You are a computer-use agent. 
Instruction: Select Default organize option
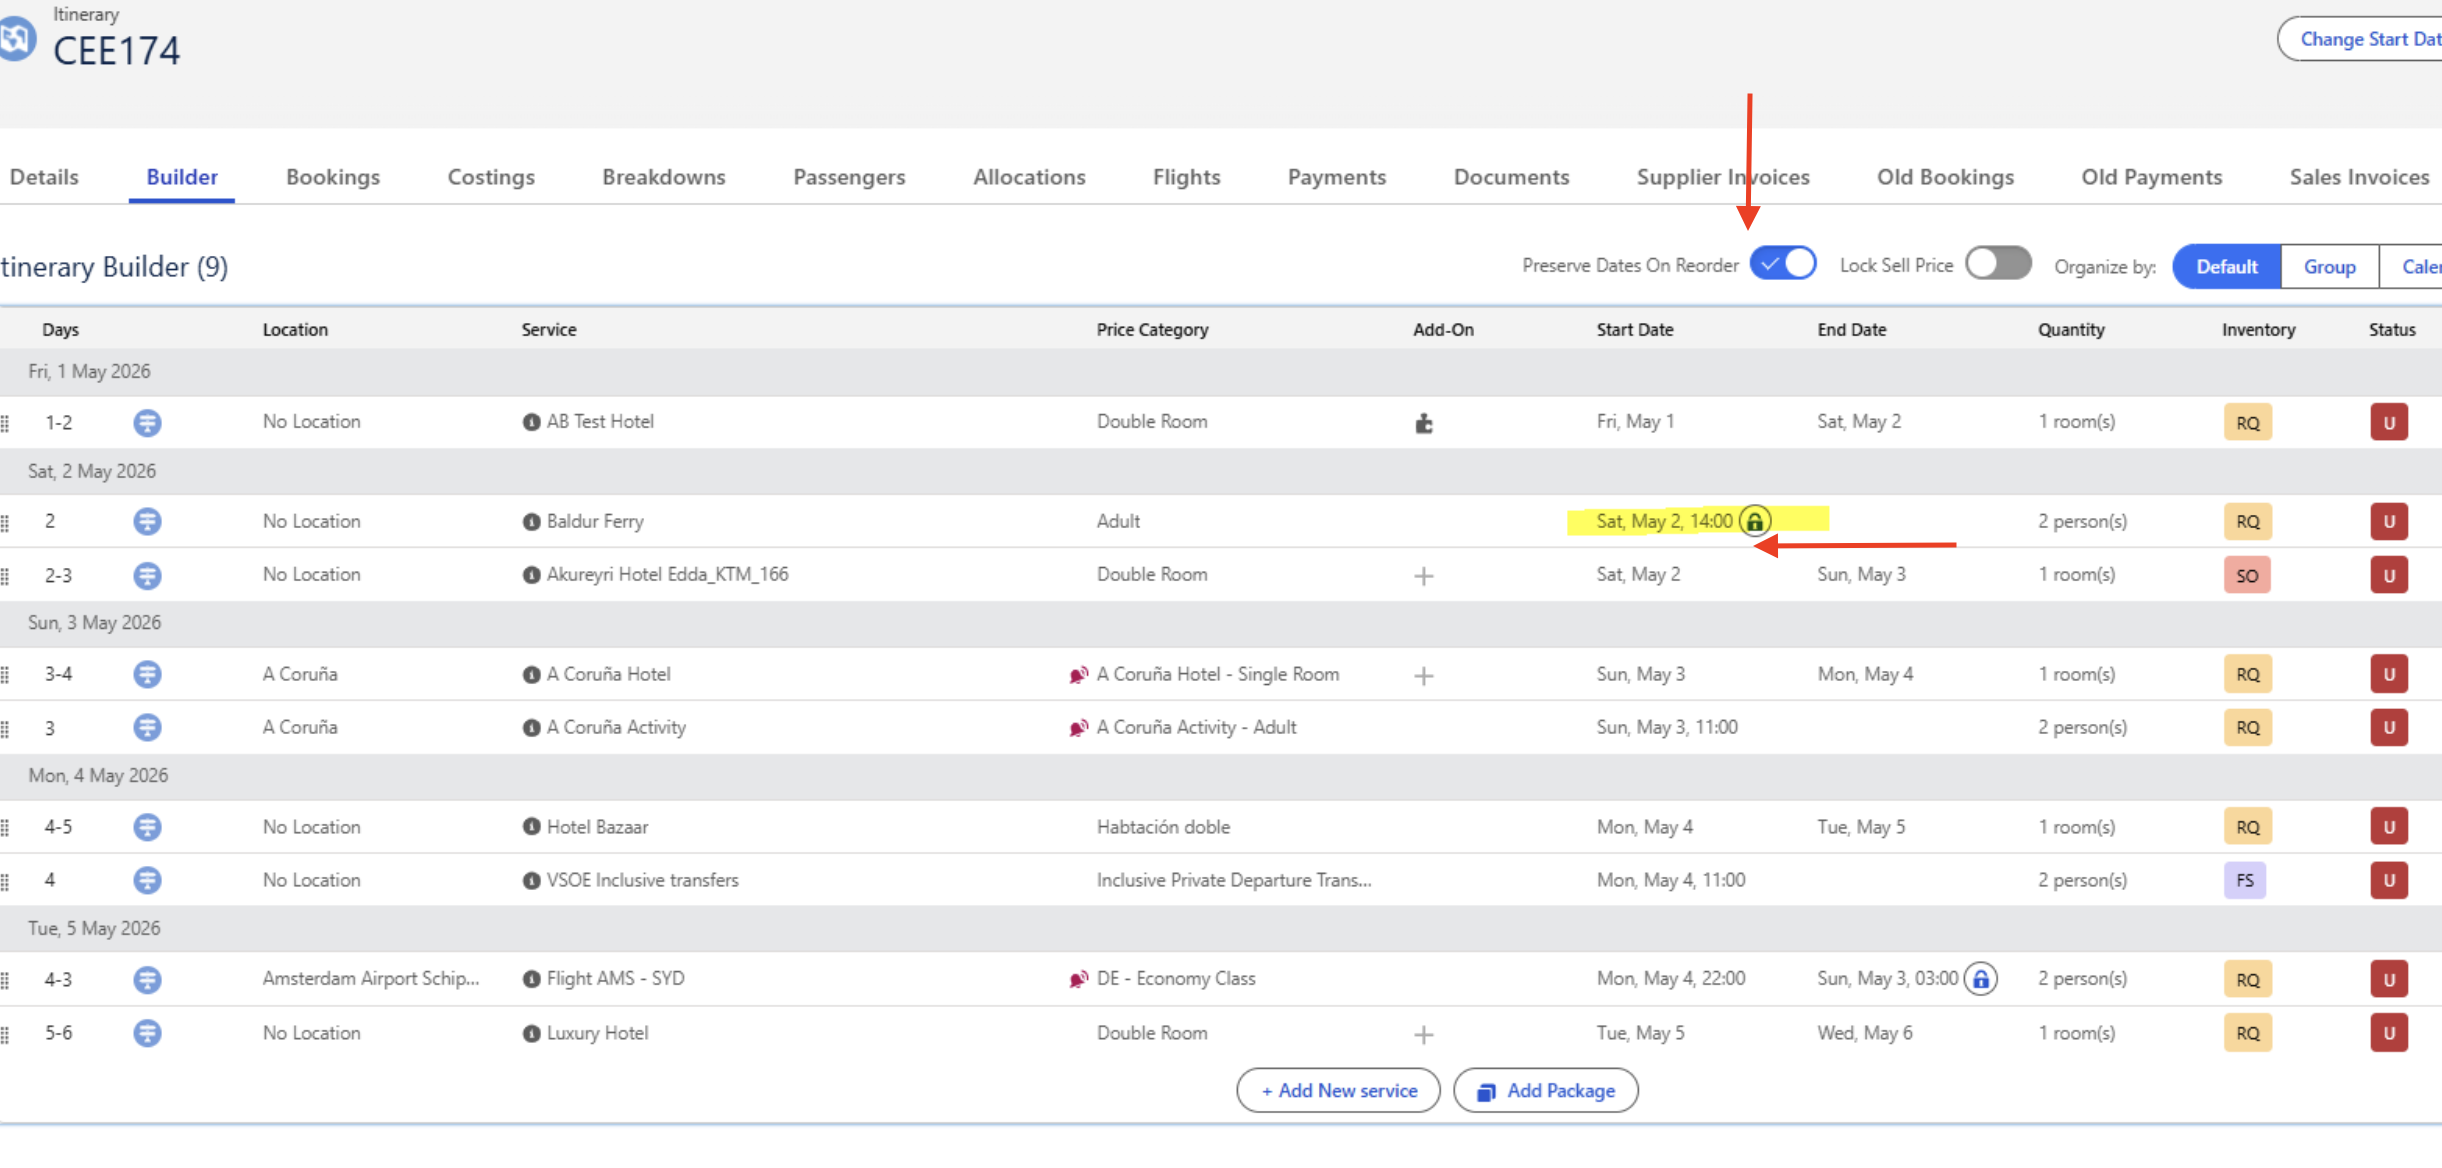tap(2226, 267)
